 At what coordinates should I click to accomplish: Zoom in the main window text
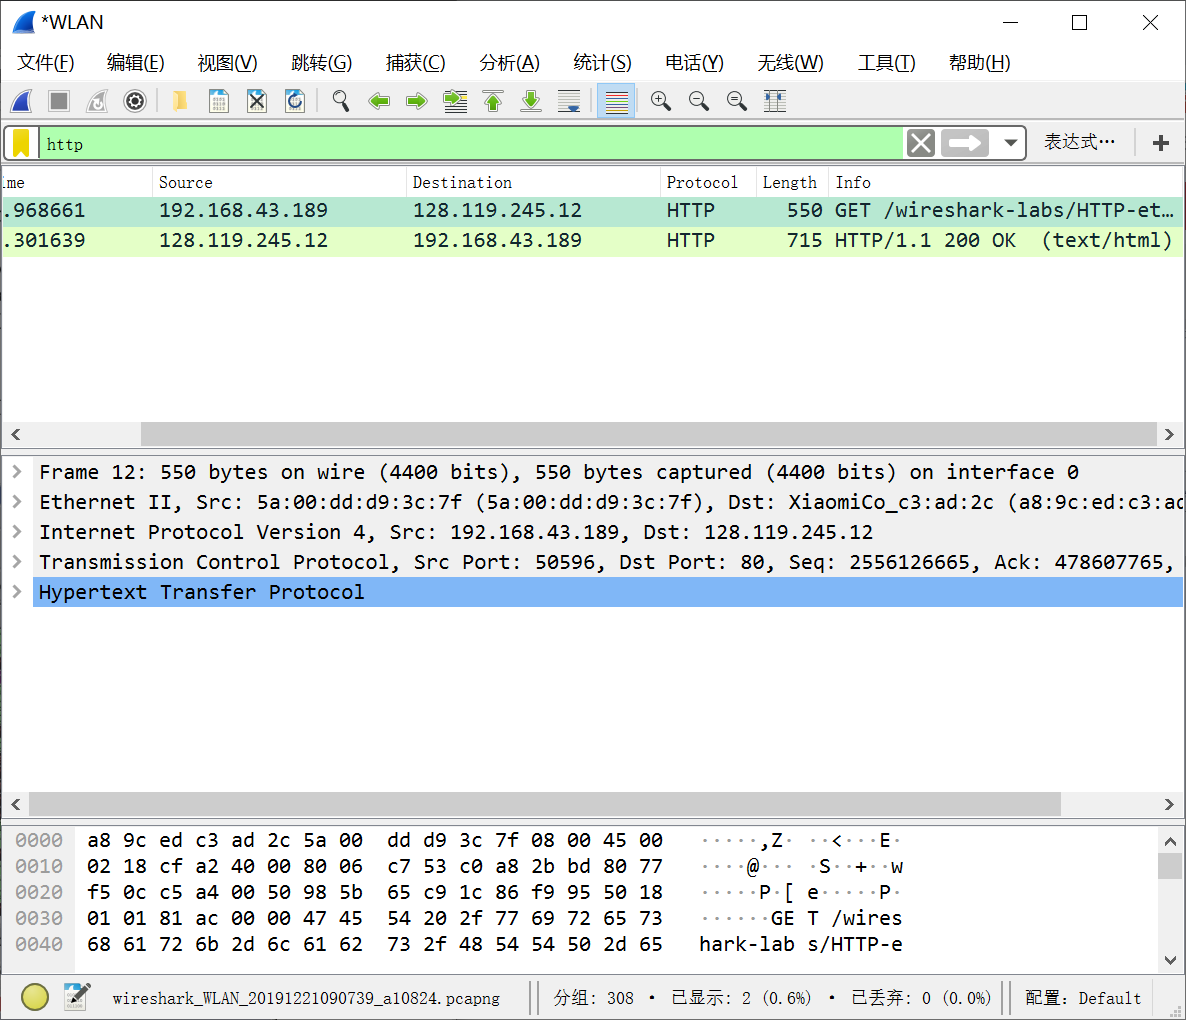[x=660, y=101]
